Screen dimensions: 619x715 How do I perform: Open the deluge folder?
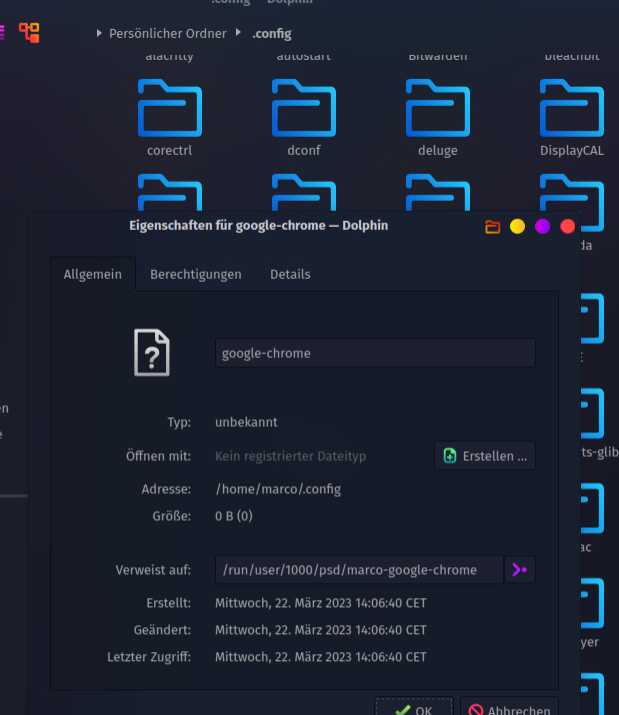coord(437,118)
